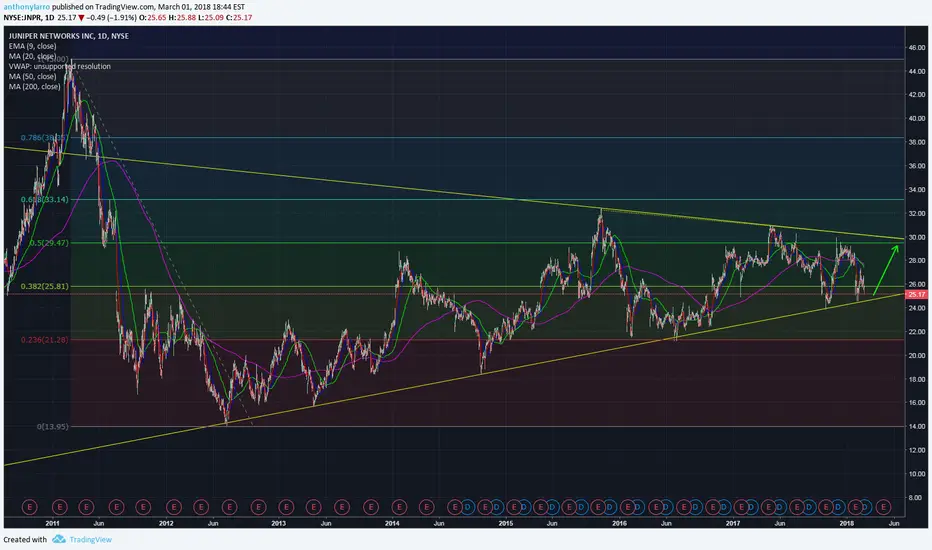This screenshot has width=932, height=550.
Task: Click the 2017 date axis label
Action: (733, 523)
